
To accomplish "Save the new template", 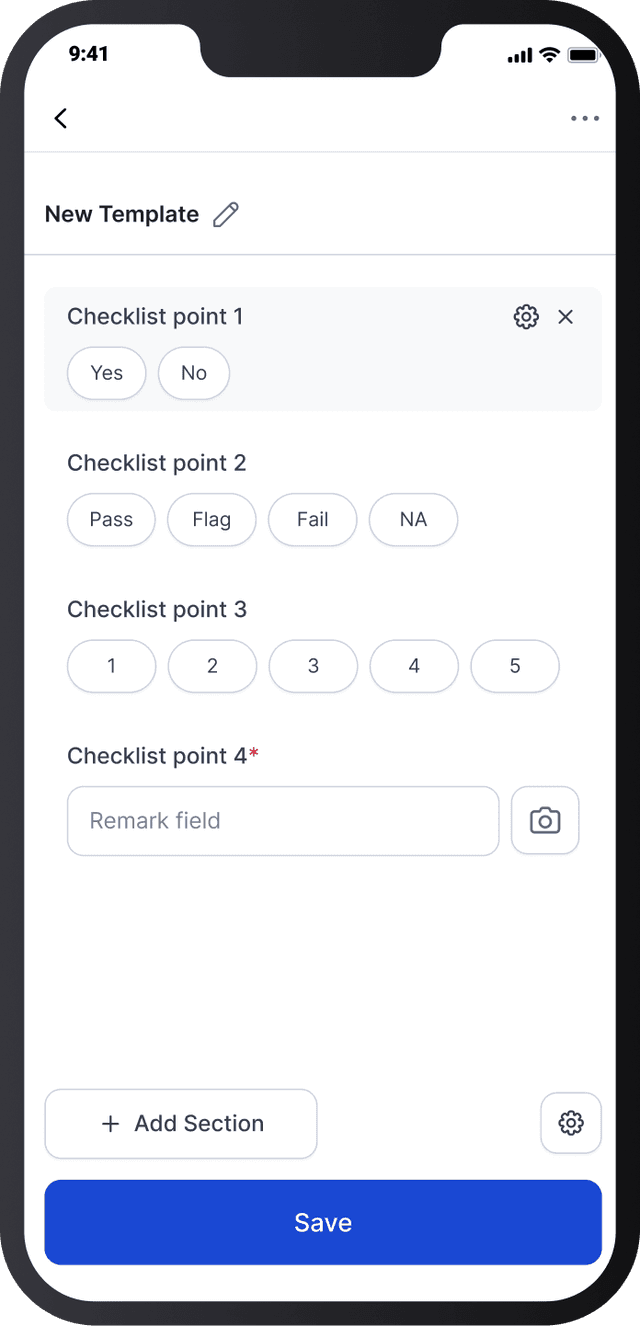I will point(322,1222).
